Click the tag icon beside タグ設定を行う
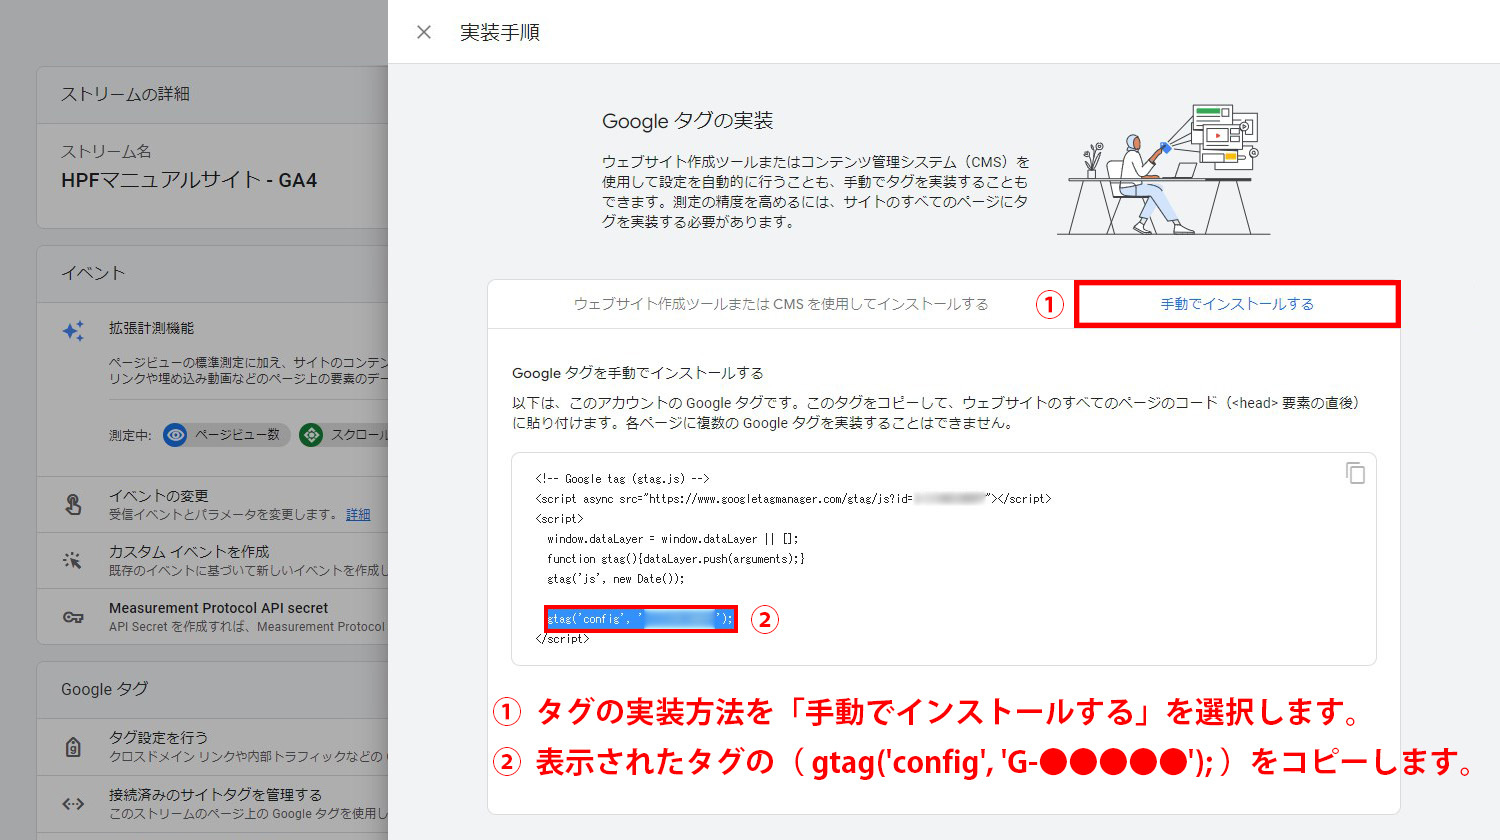The height and width of the screenshot is (840, 1500). [73, 746]
